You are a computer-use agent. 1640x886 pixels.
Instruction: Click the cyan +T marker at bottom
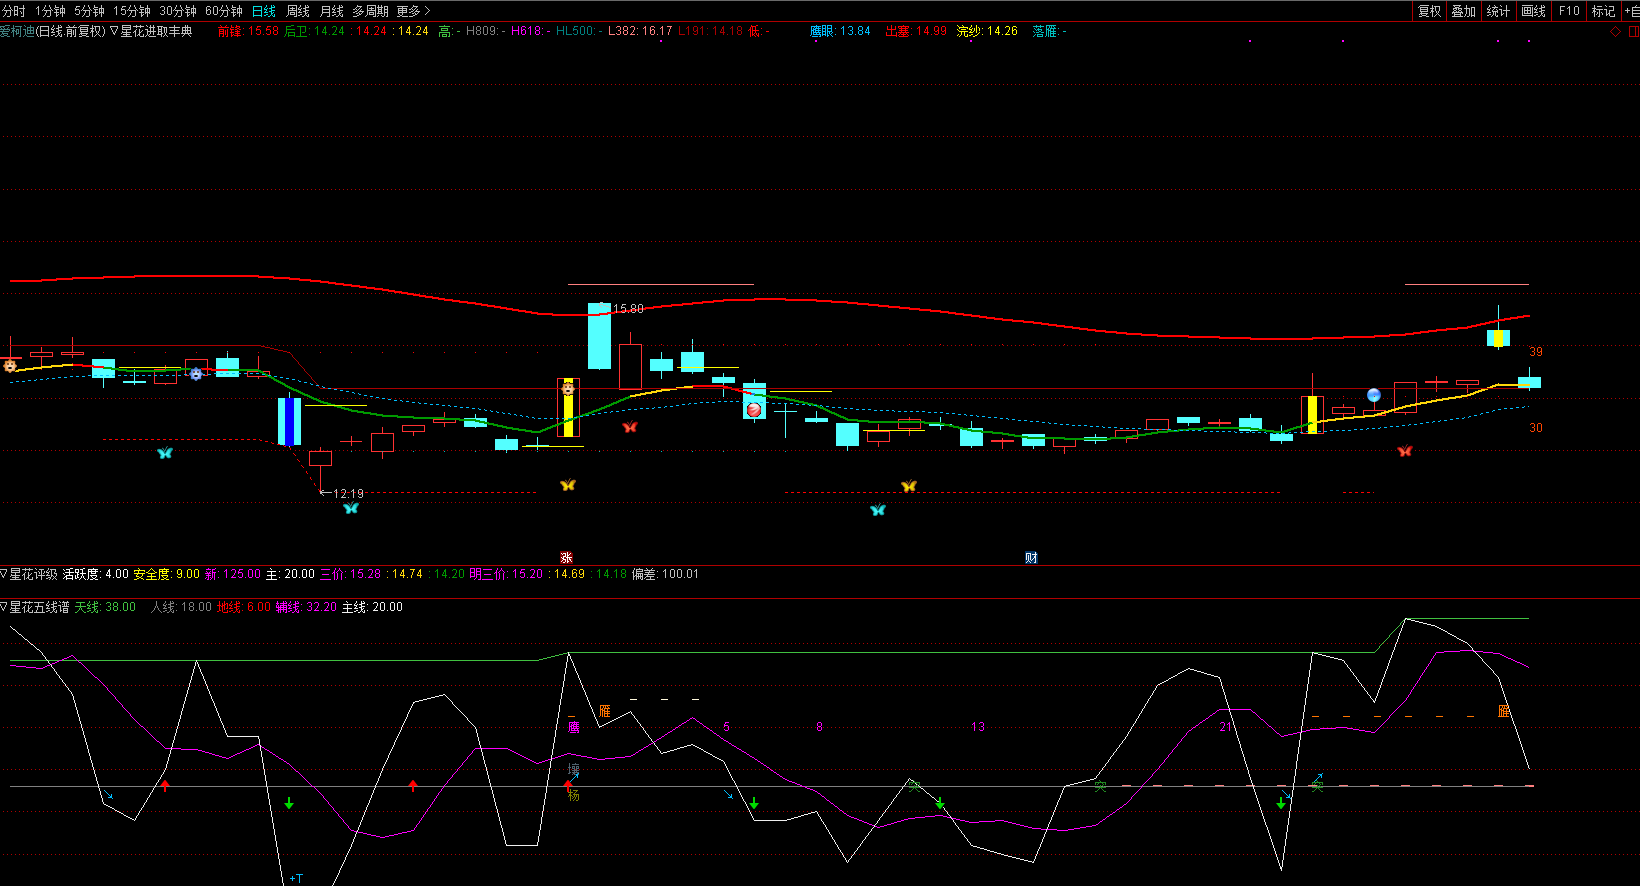(296, 878)
